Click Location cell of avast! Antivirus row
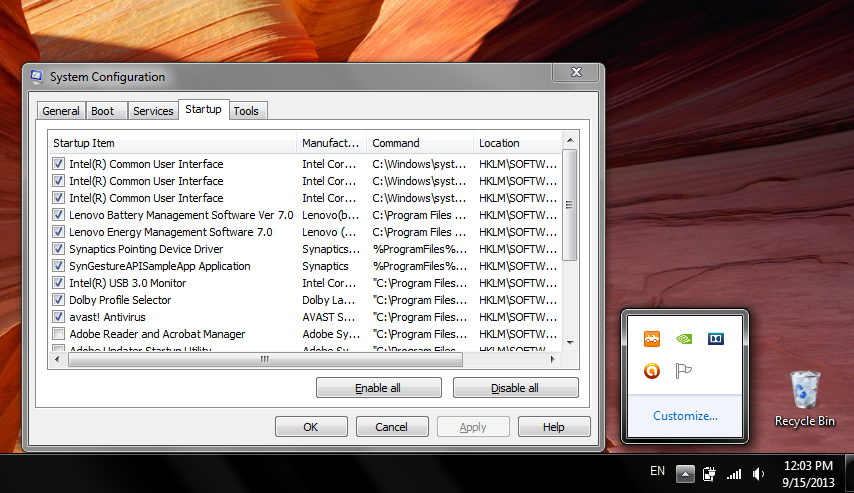Screen dimensions: 854x493 point(518,317)
